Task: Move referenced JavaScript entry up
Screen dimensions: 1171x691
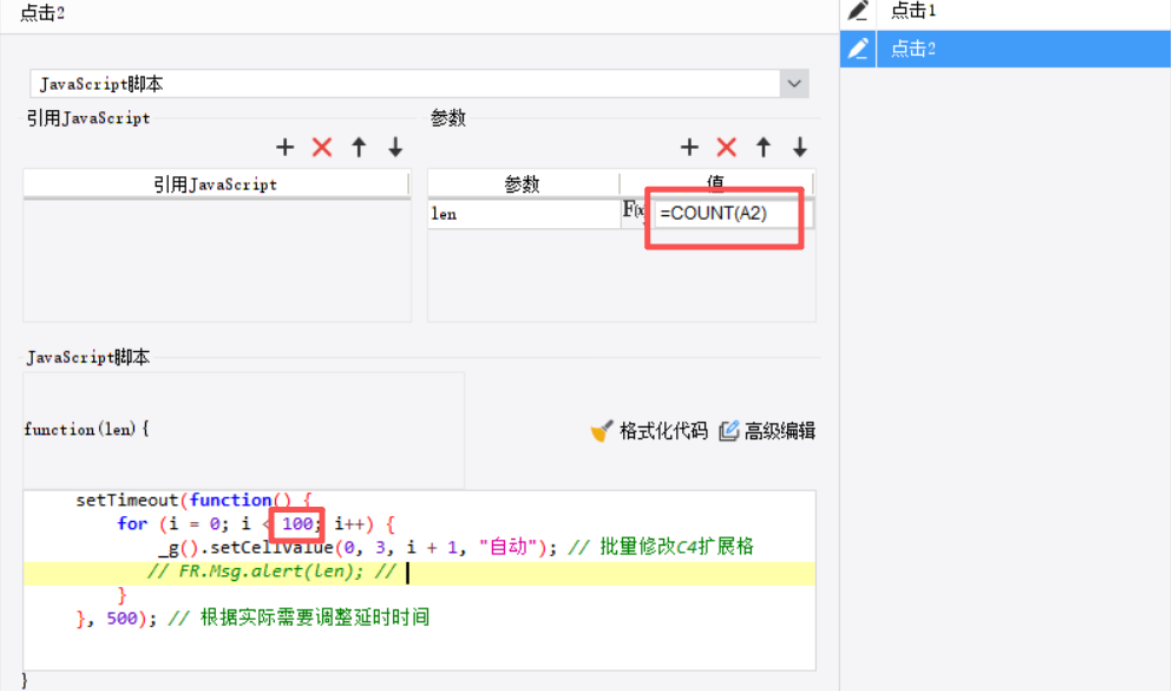Action: 359,147
